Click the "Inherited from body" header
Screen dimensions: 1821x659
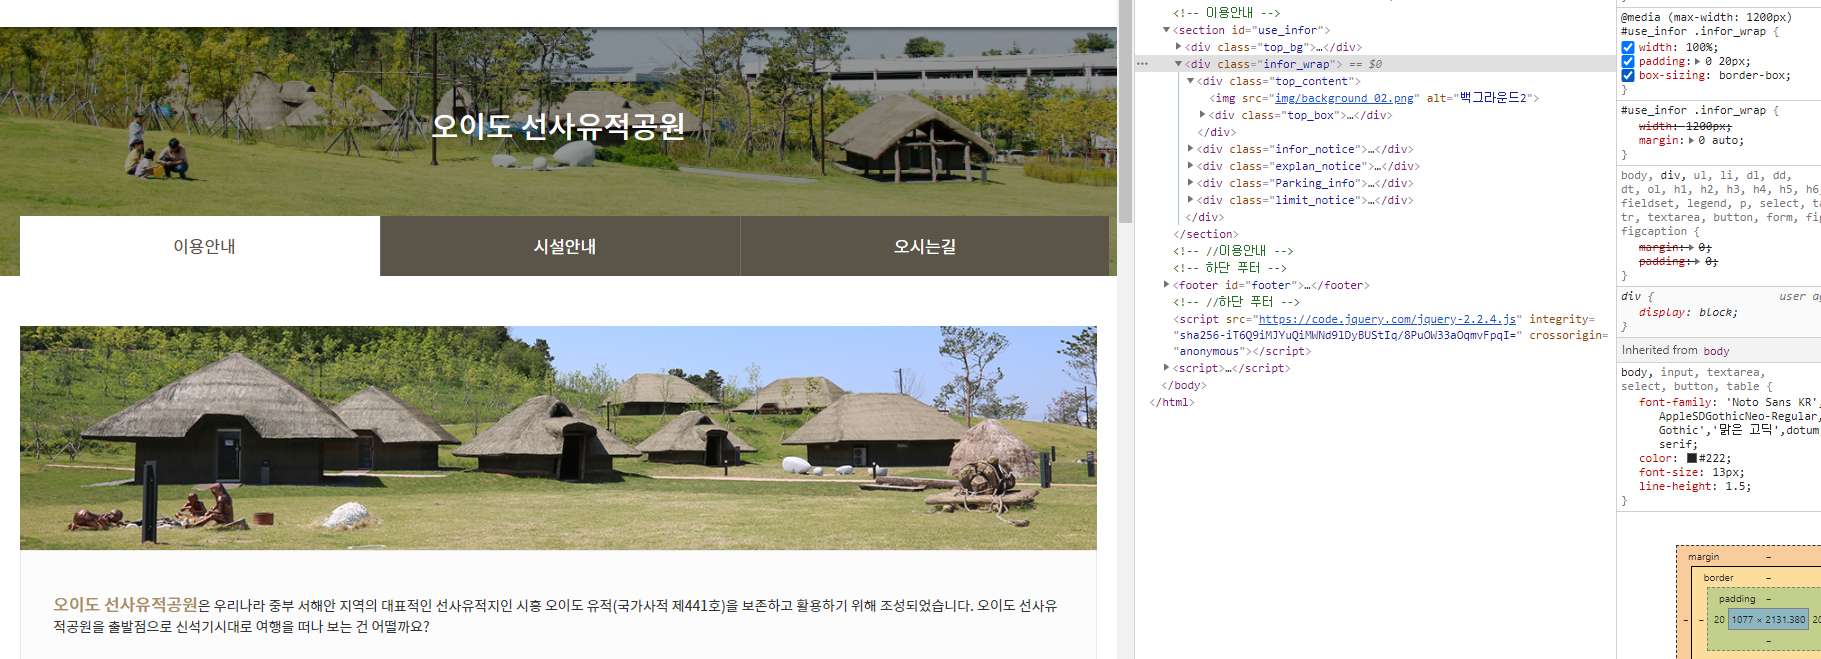(1675, 350)
